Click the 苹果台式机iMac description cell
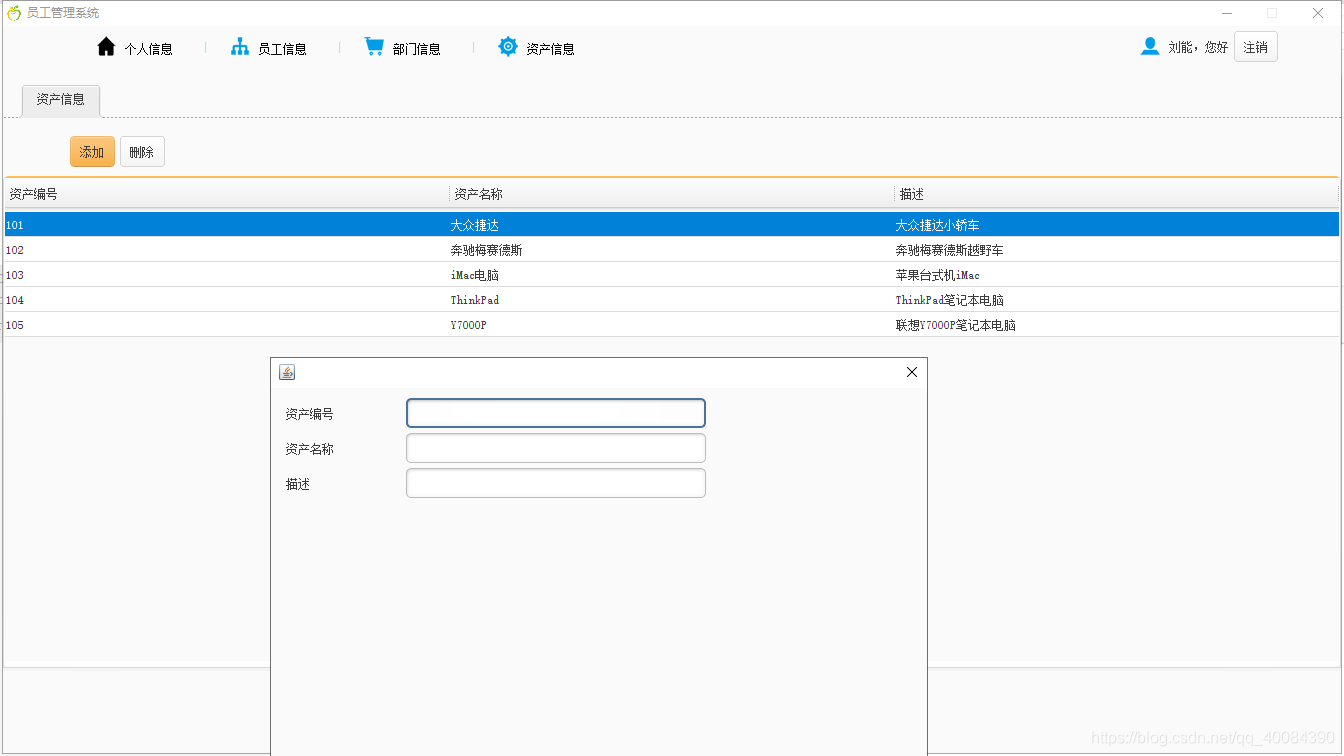 tap(1116, 275)
